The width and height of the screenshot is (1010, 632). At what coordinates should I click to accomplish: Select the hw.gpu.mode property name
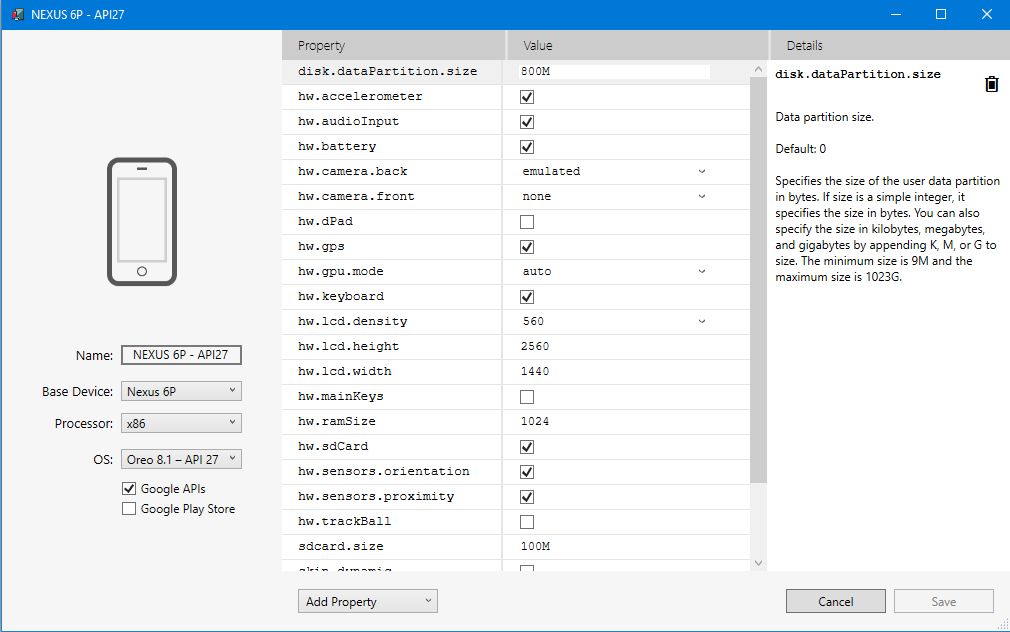[x=340, y=271]
